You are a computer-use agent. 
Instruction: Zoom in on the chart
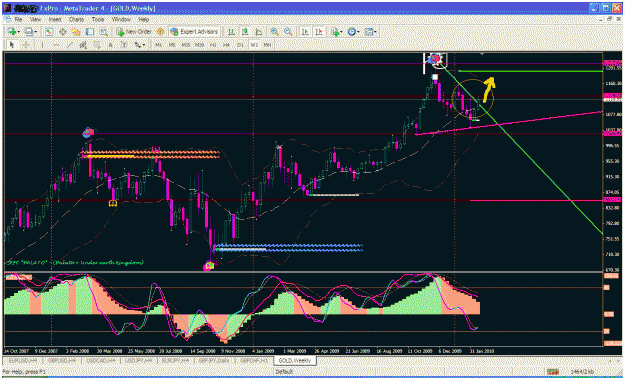click(x=274, y=32)
